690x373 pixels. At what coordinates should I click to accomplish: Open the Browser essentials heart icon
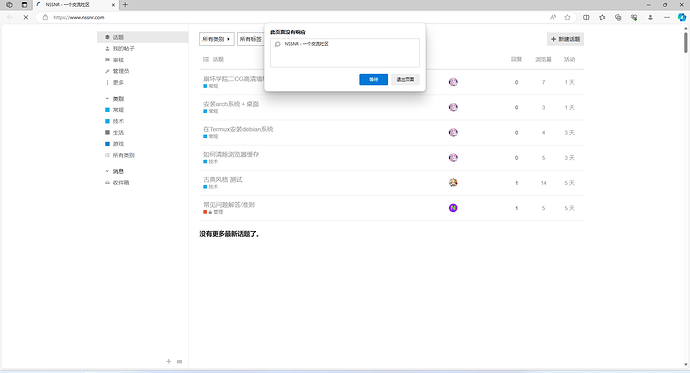click(634, 17)
